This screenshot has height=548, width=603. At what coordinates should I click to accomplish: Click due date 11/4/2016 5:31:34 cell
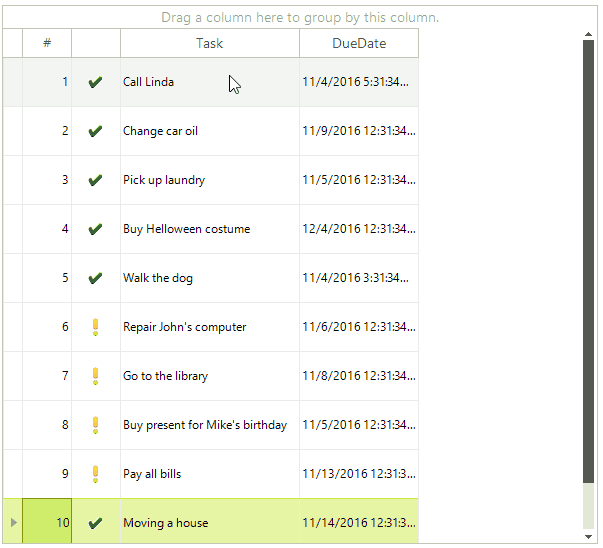(x=359, y=82)
